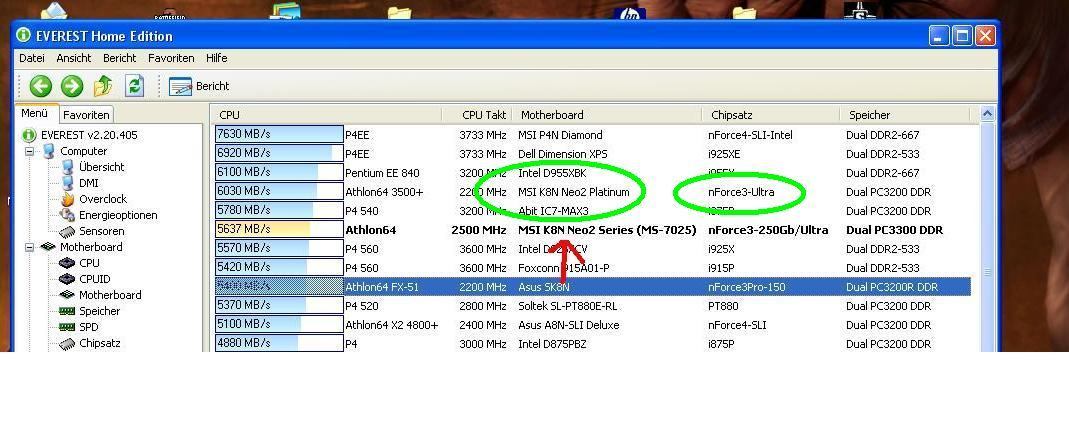Click the green Forward arrow toolbar icon
This screenshot has width=1069, height=448.
[72, 86]
